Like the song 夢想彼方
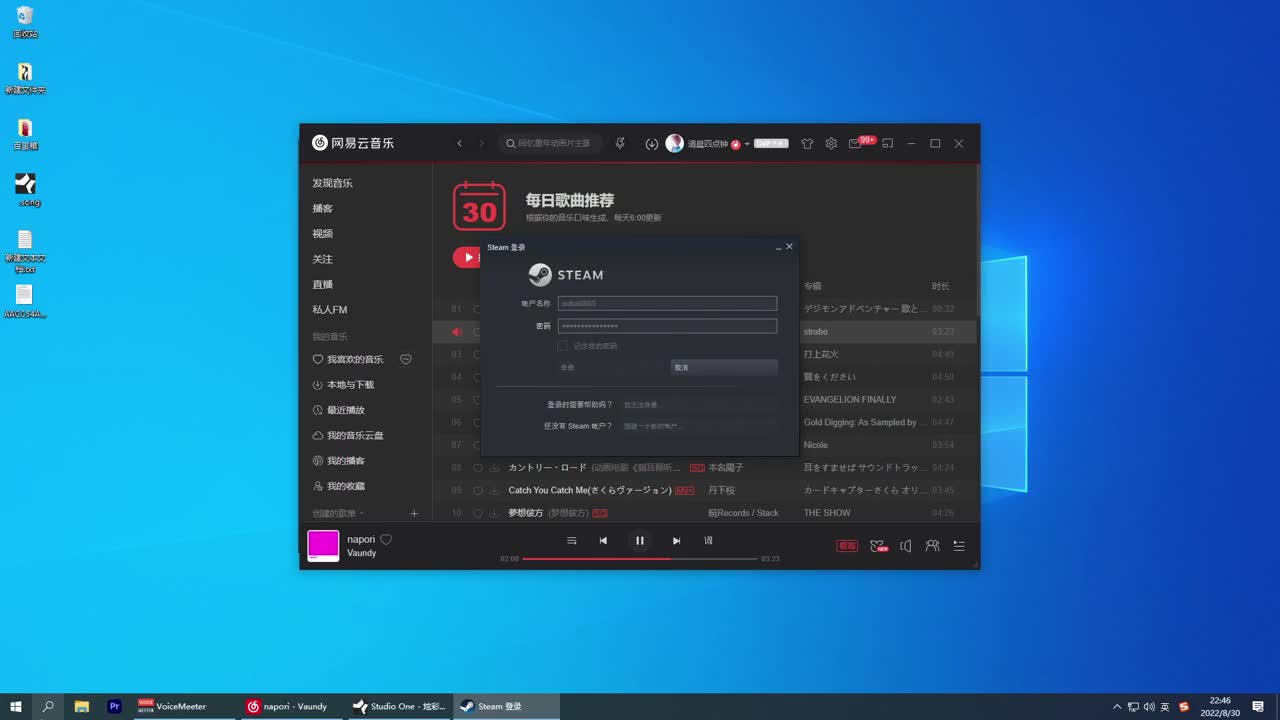This screenshot has width=1280, height=720. (478, 513)
